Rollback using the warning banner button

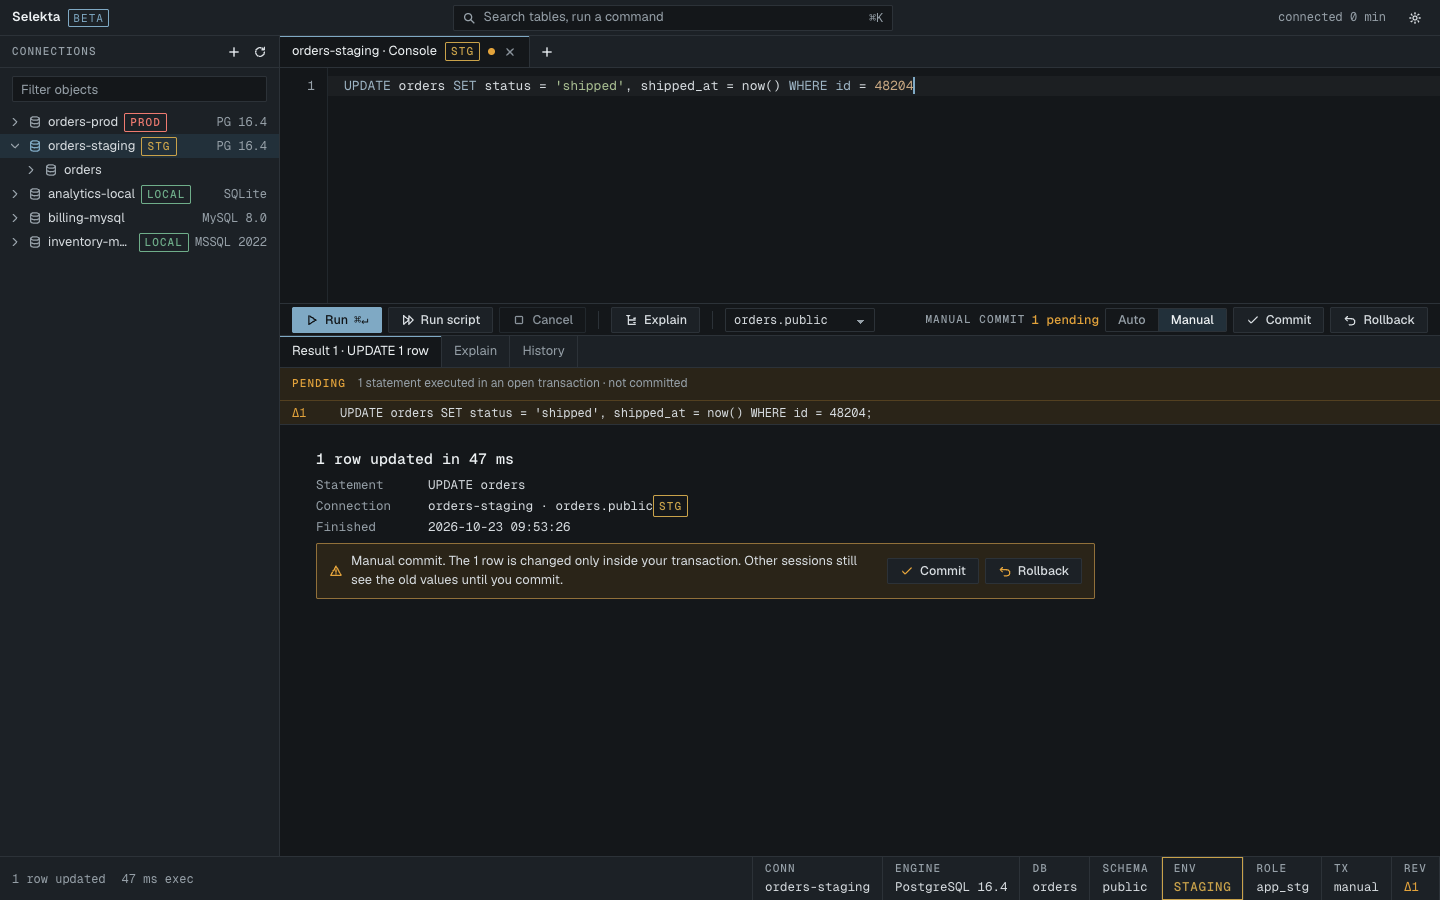coord(1033,571)
